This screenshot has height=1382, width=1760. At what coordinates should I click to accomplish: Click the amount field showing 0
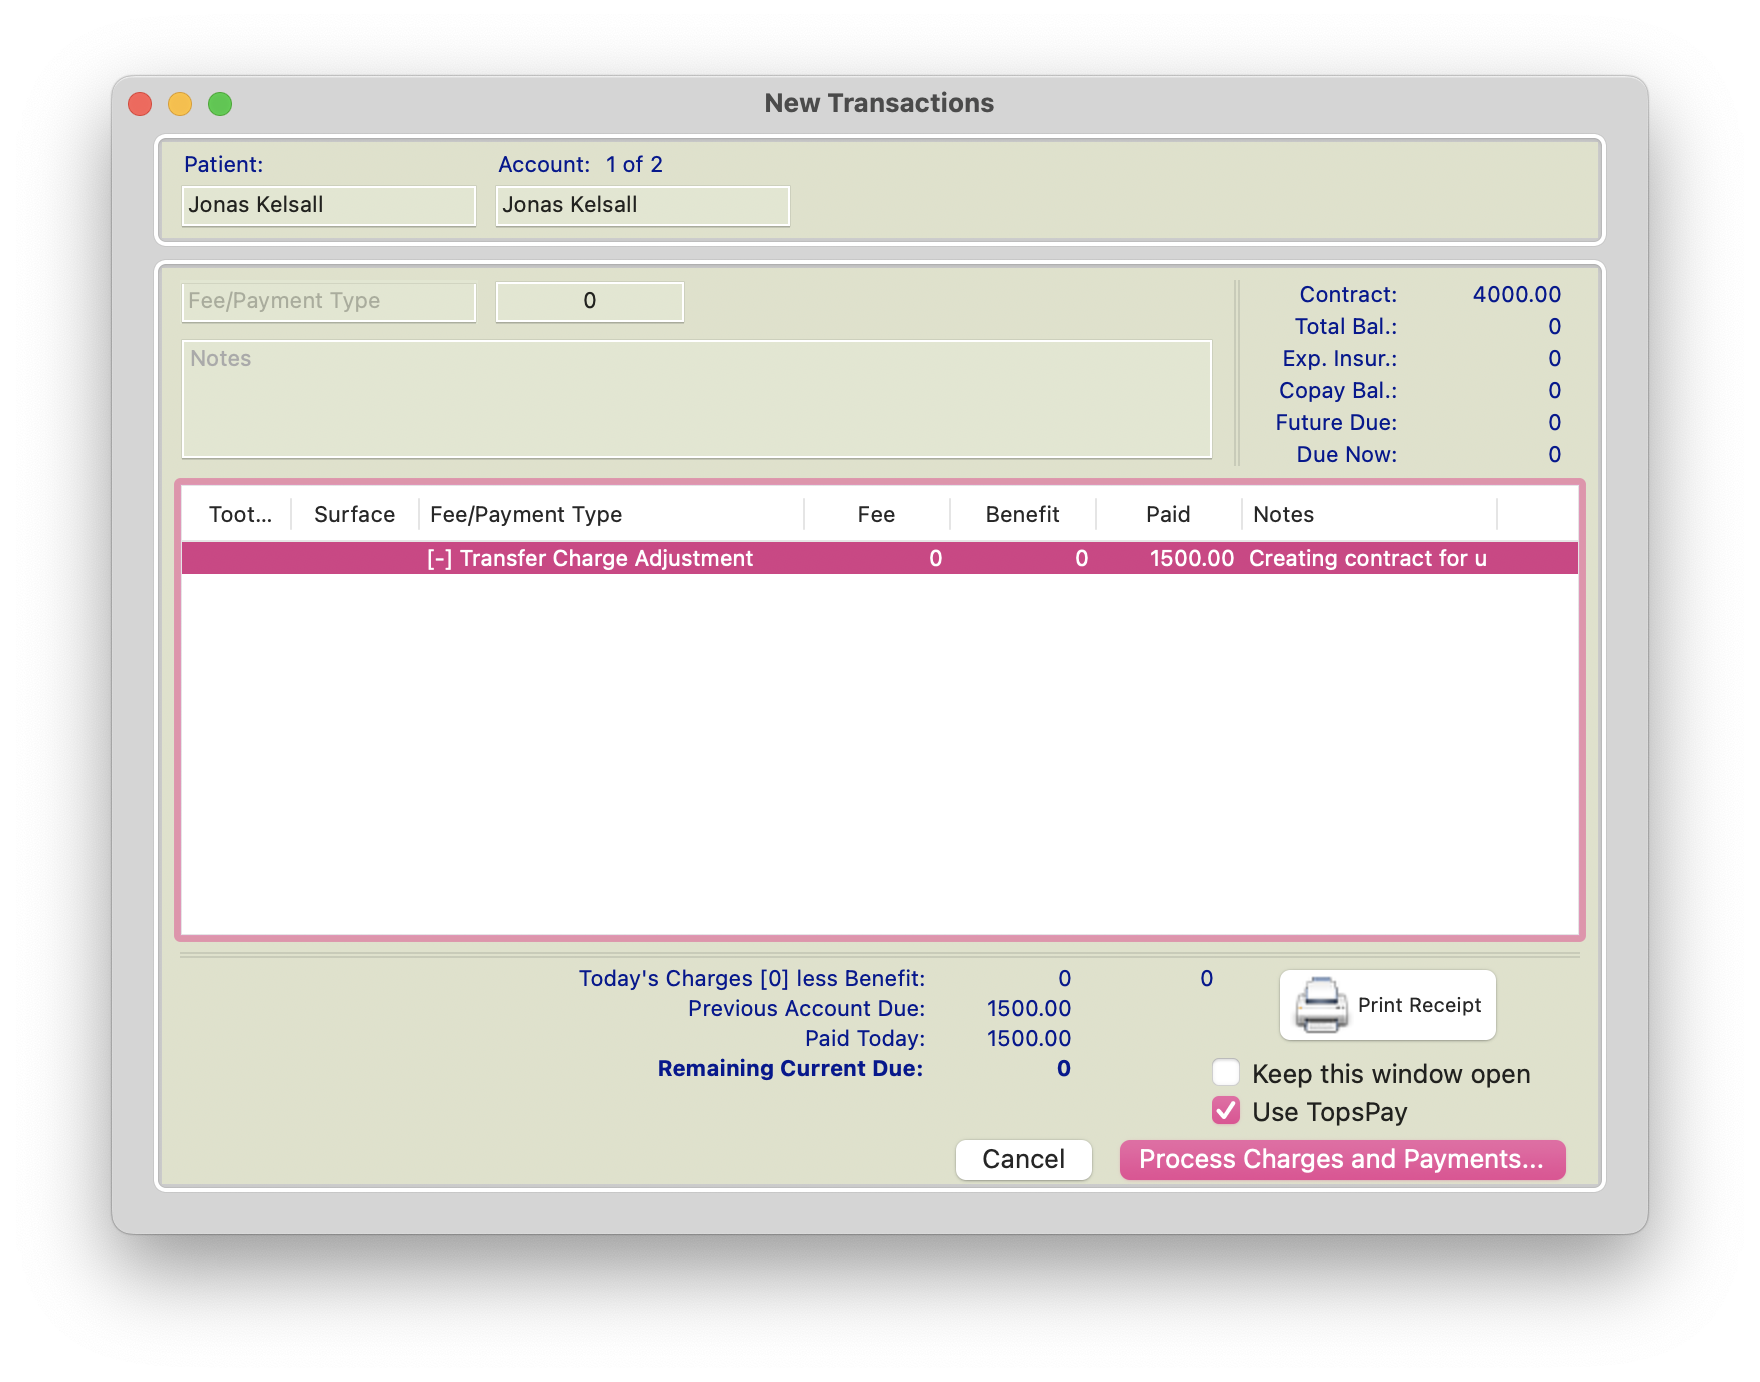pos(590,301)
